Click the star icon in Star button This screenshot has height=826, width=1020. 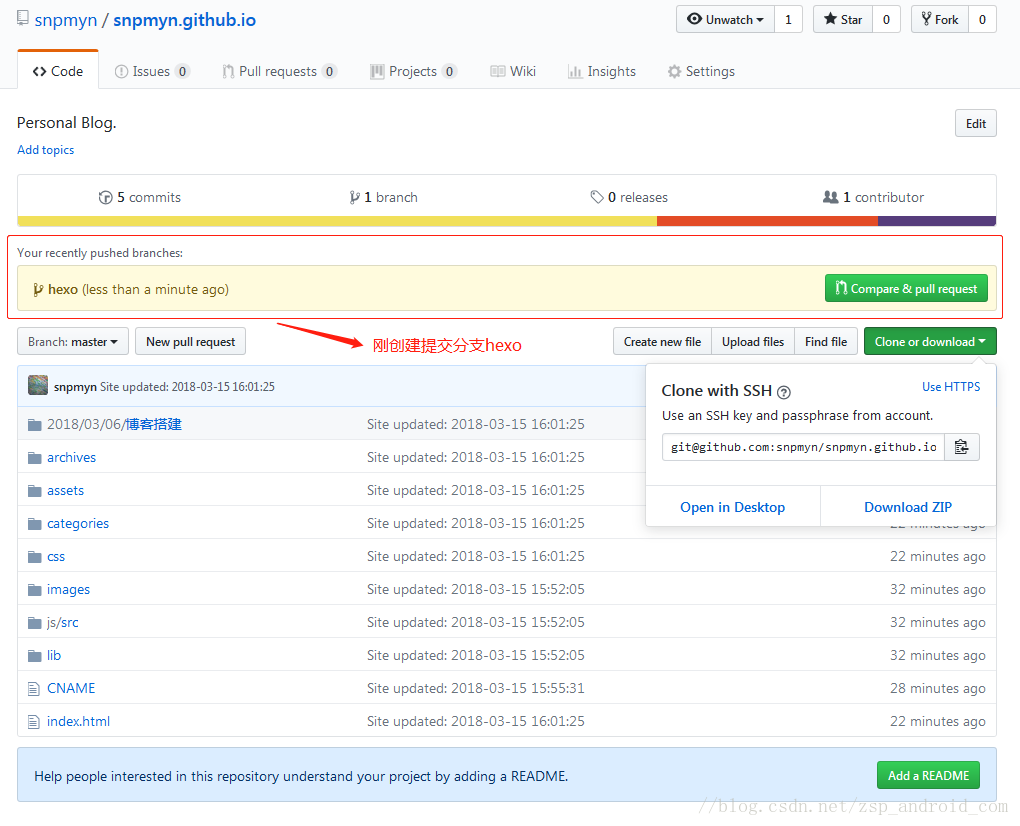tap(830, 19)
